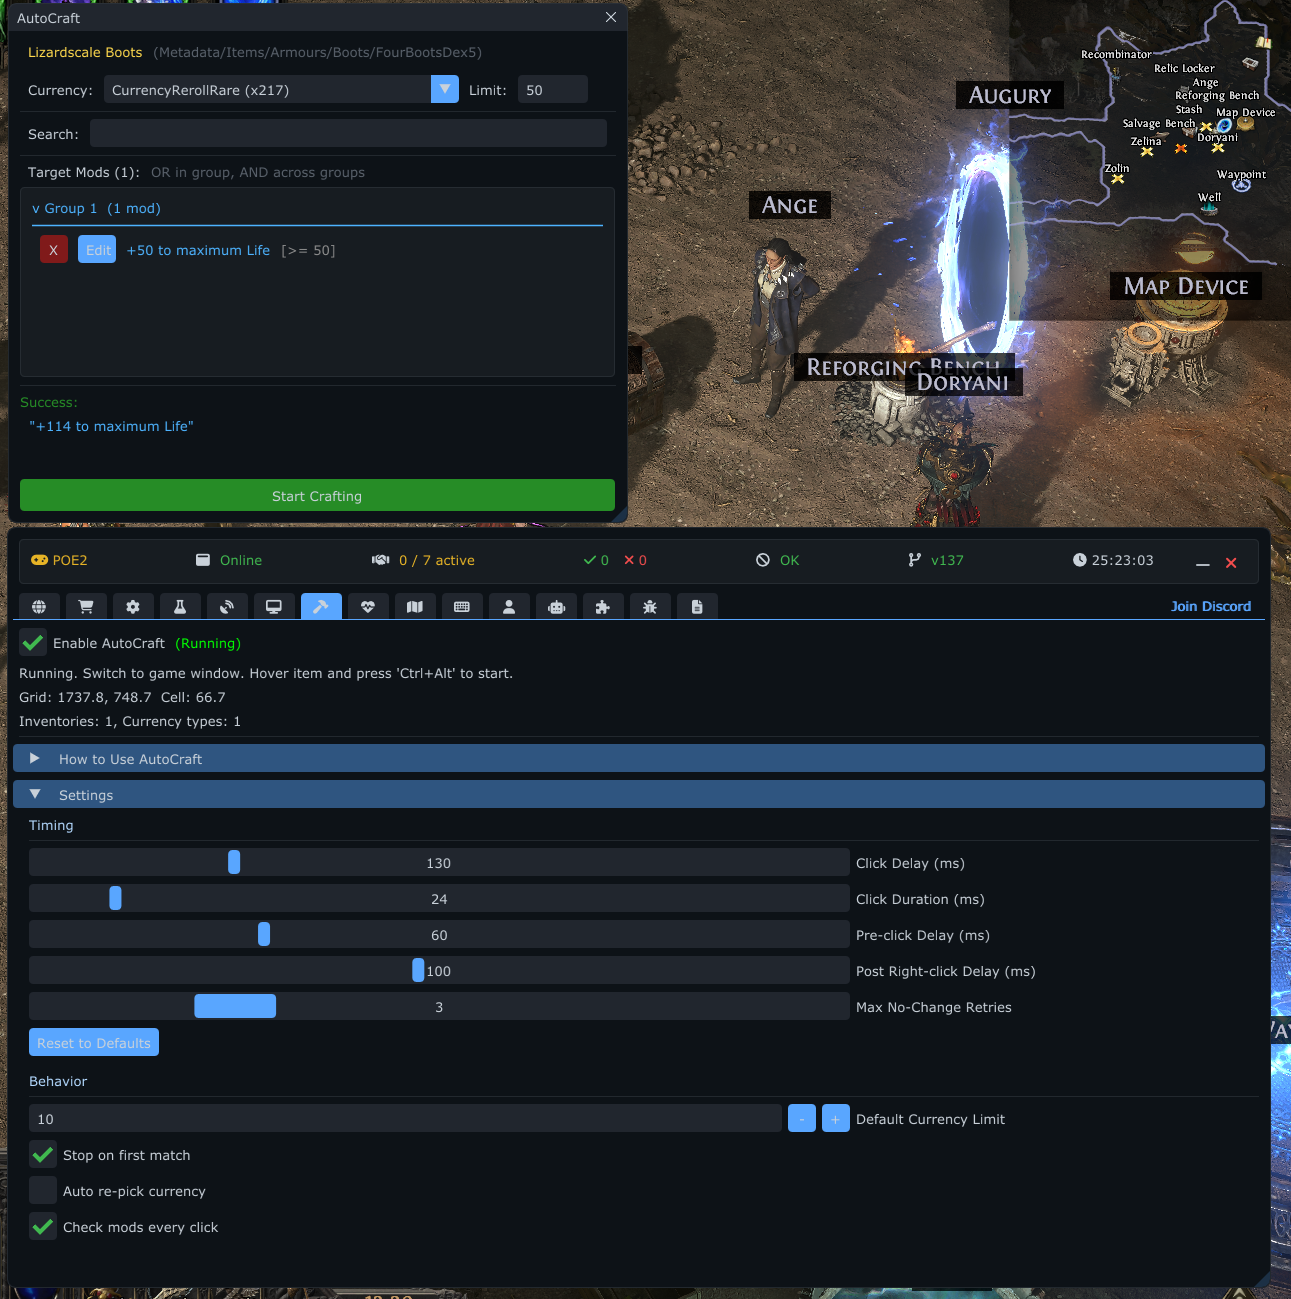Click the "+50 to maximum Life" mod text
The image size is (1291, 1299).
click(x=198, y=250)
